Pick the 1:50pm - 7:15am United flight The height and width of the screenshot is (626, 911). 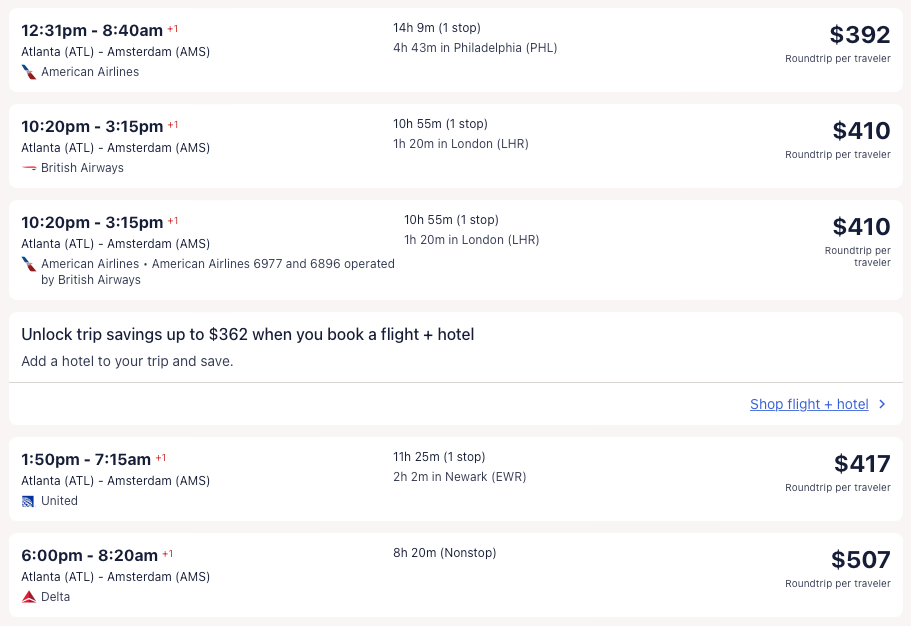click(86, 459)
